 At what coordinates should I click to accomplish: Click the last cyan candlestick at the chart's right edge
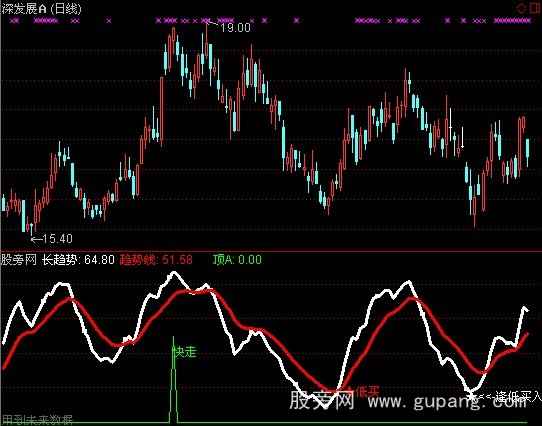[x=527, y=152]
